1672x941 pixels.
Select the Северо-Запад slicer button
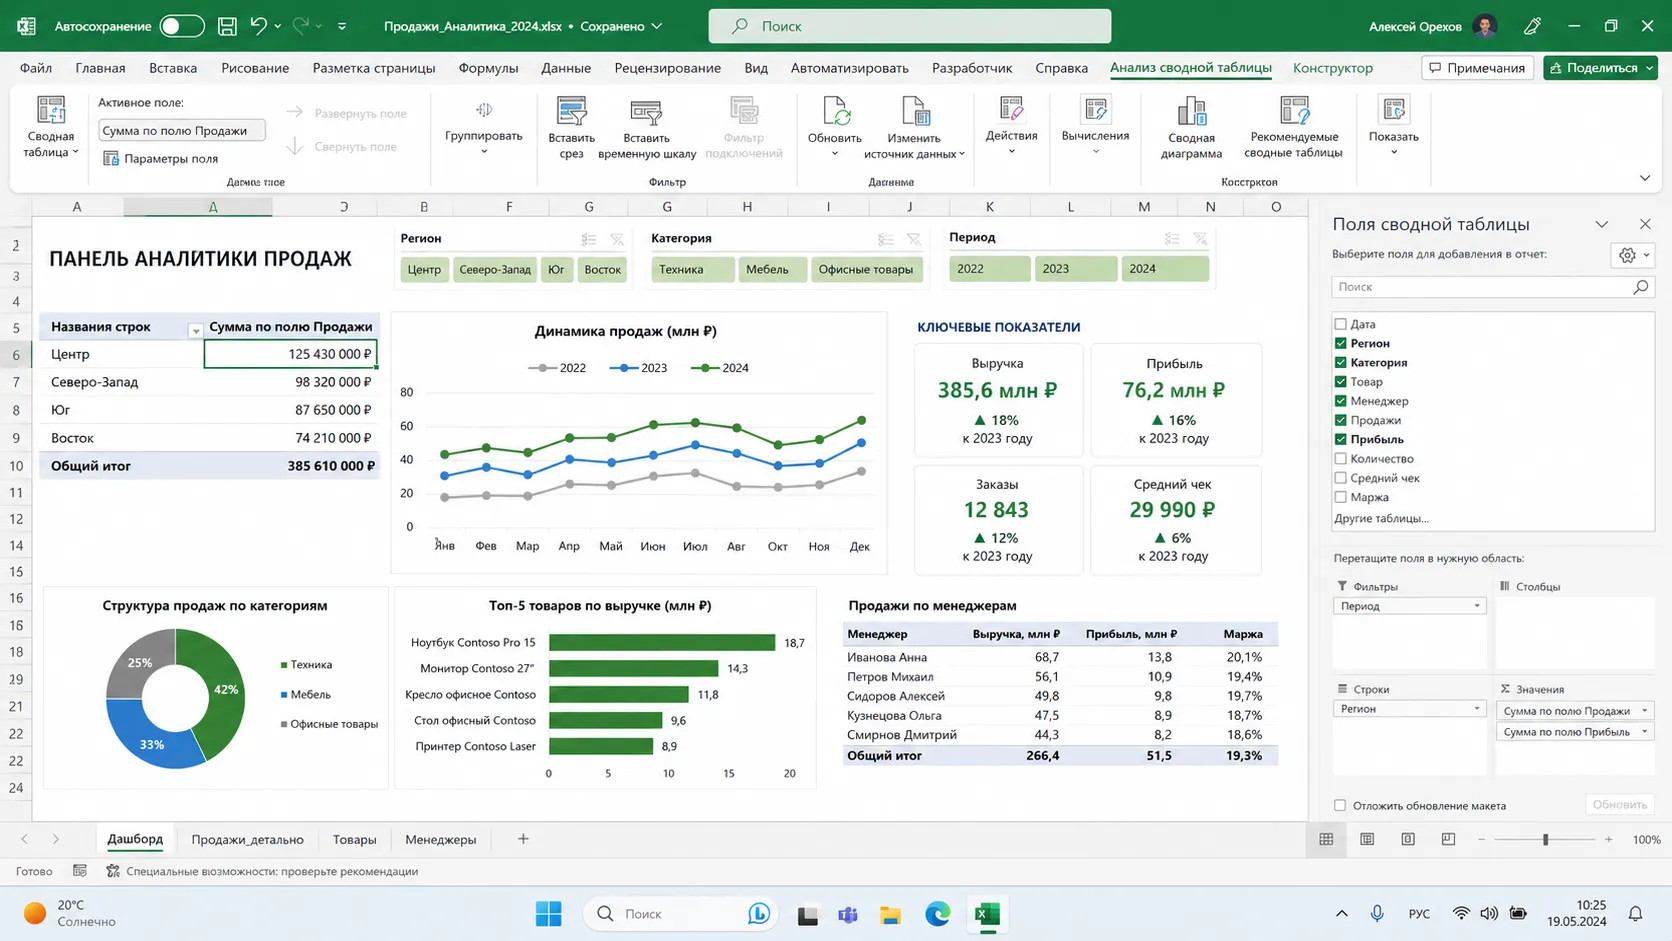coord(495,269)
